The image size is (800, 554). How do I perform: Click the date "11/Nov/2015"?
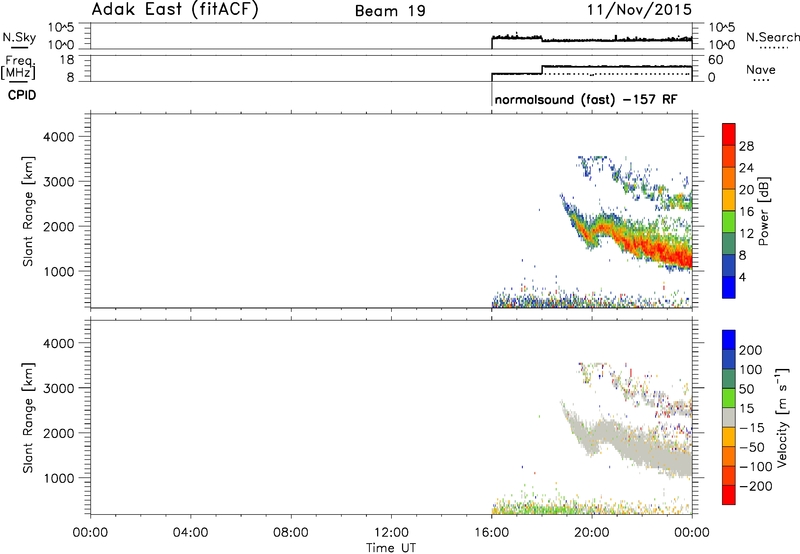pyautogui.click(x=639, y=9)
